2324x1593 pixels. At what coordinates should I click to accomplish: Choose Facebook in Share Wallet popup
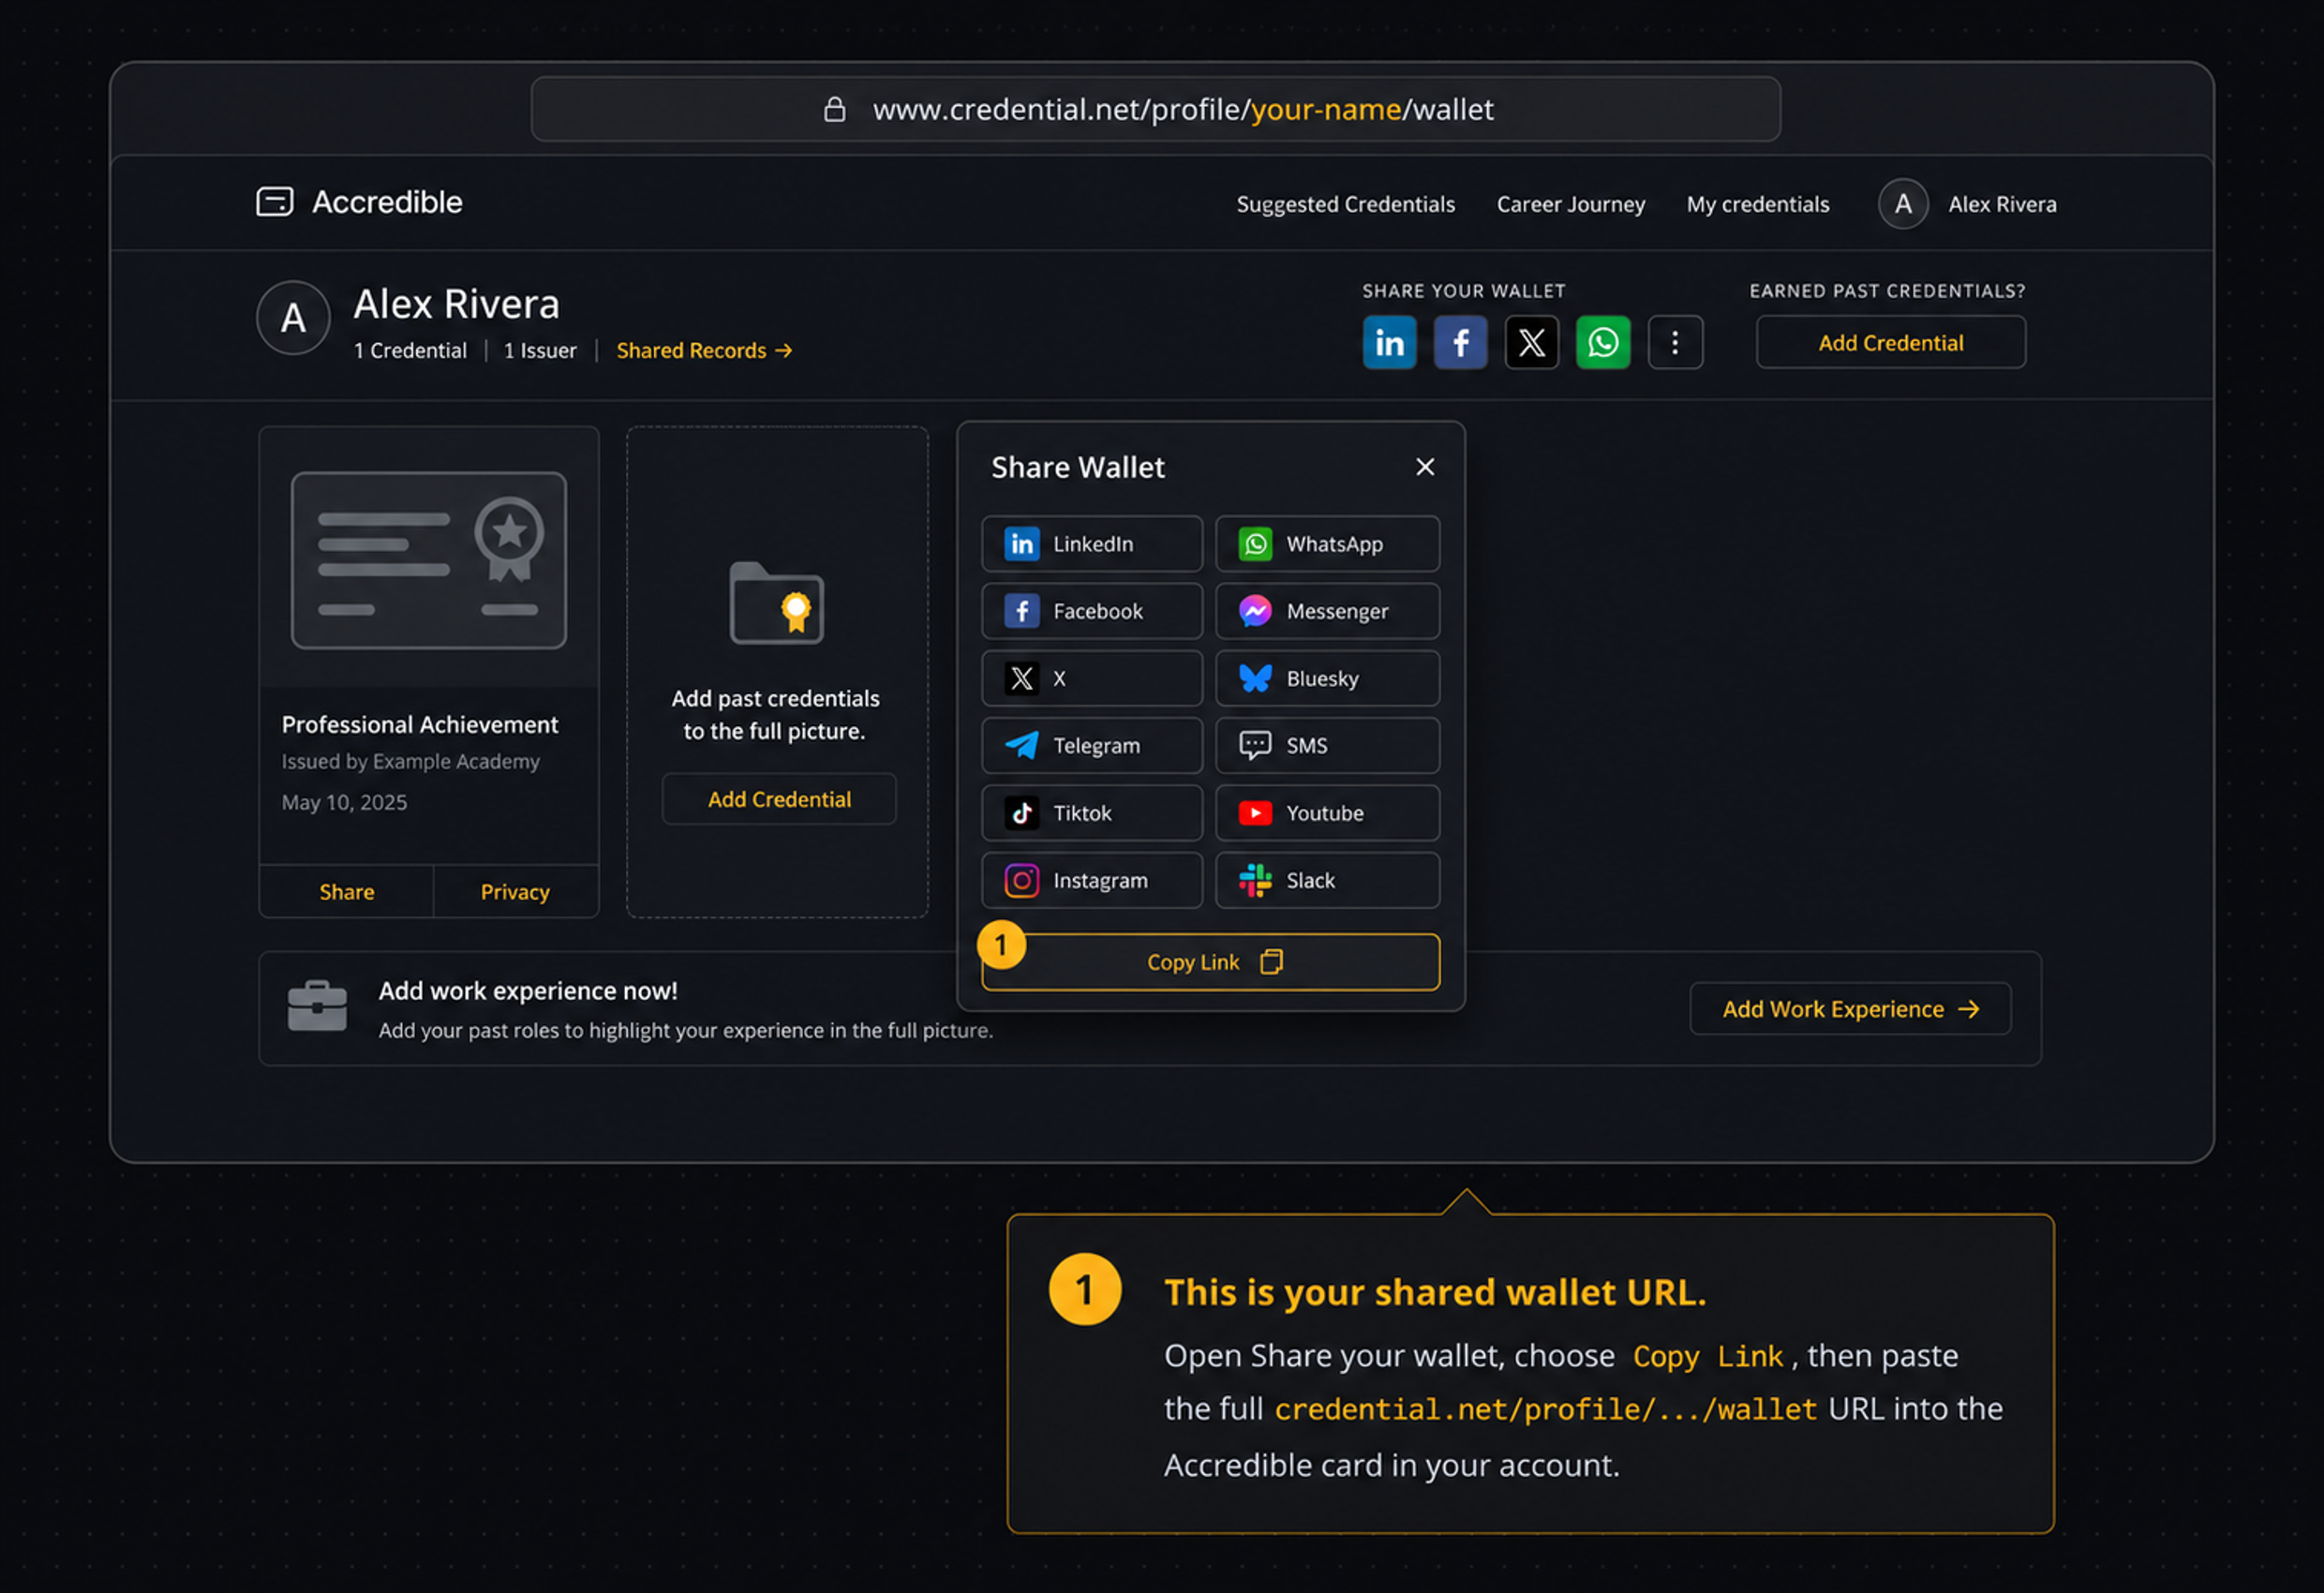pyautogui.click(x=1091, y=611)
